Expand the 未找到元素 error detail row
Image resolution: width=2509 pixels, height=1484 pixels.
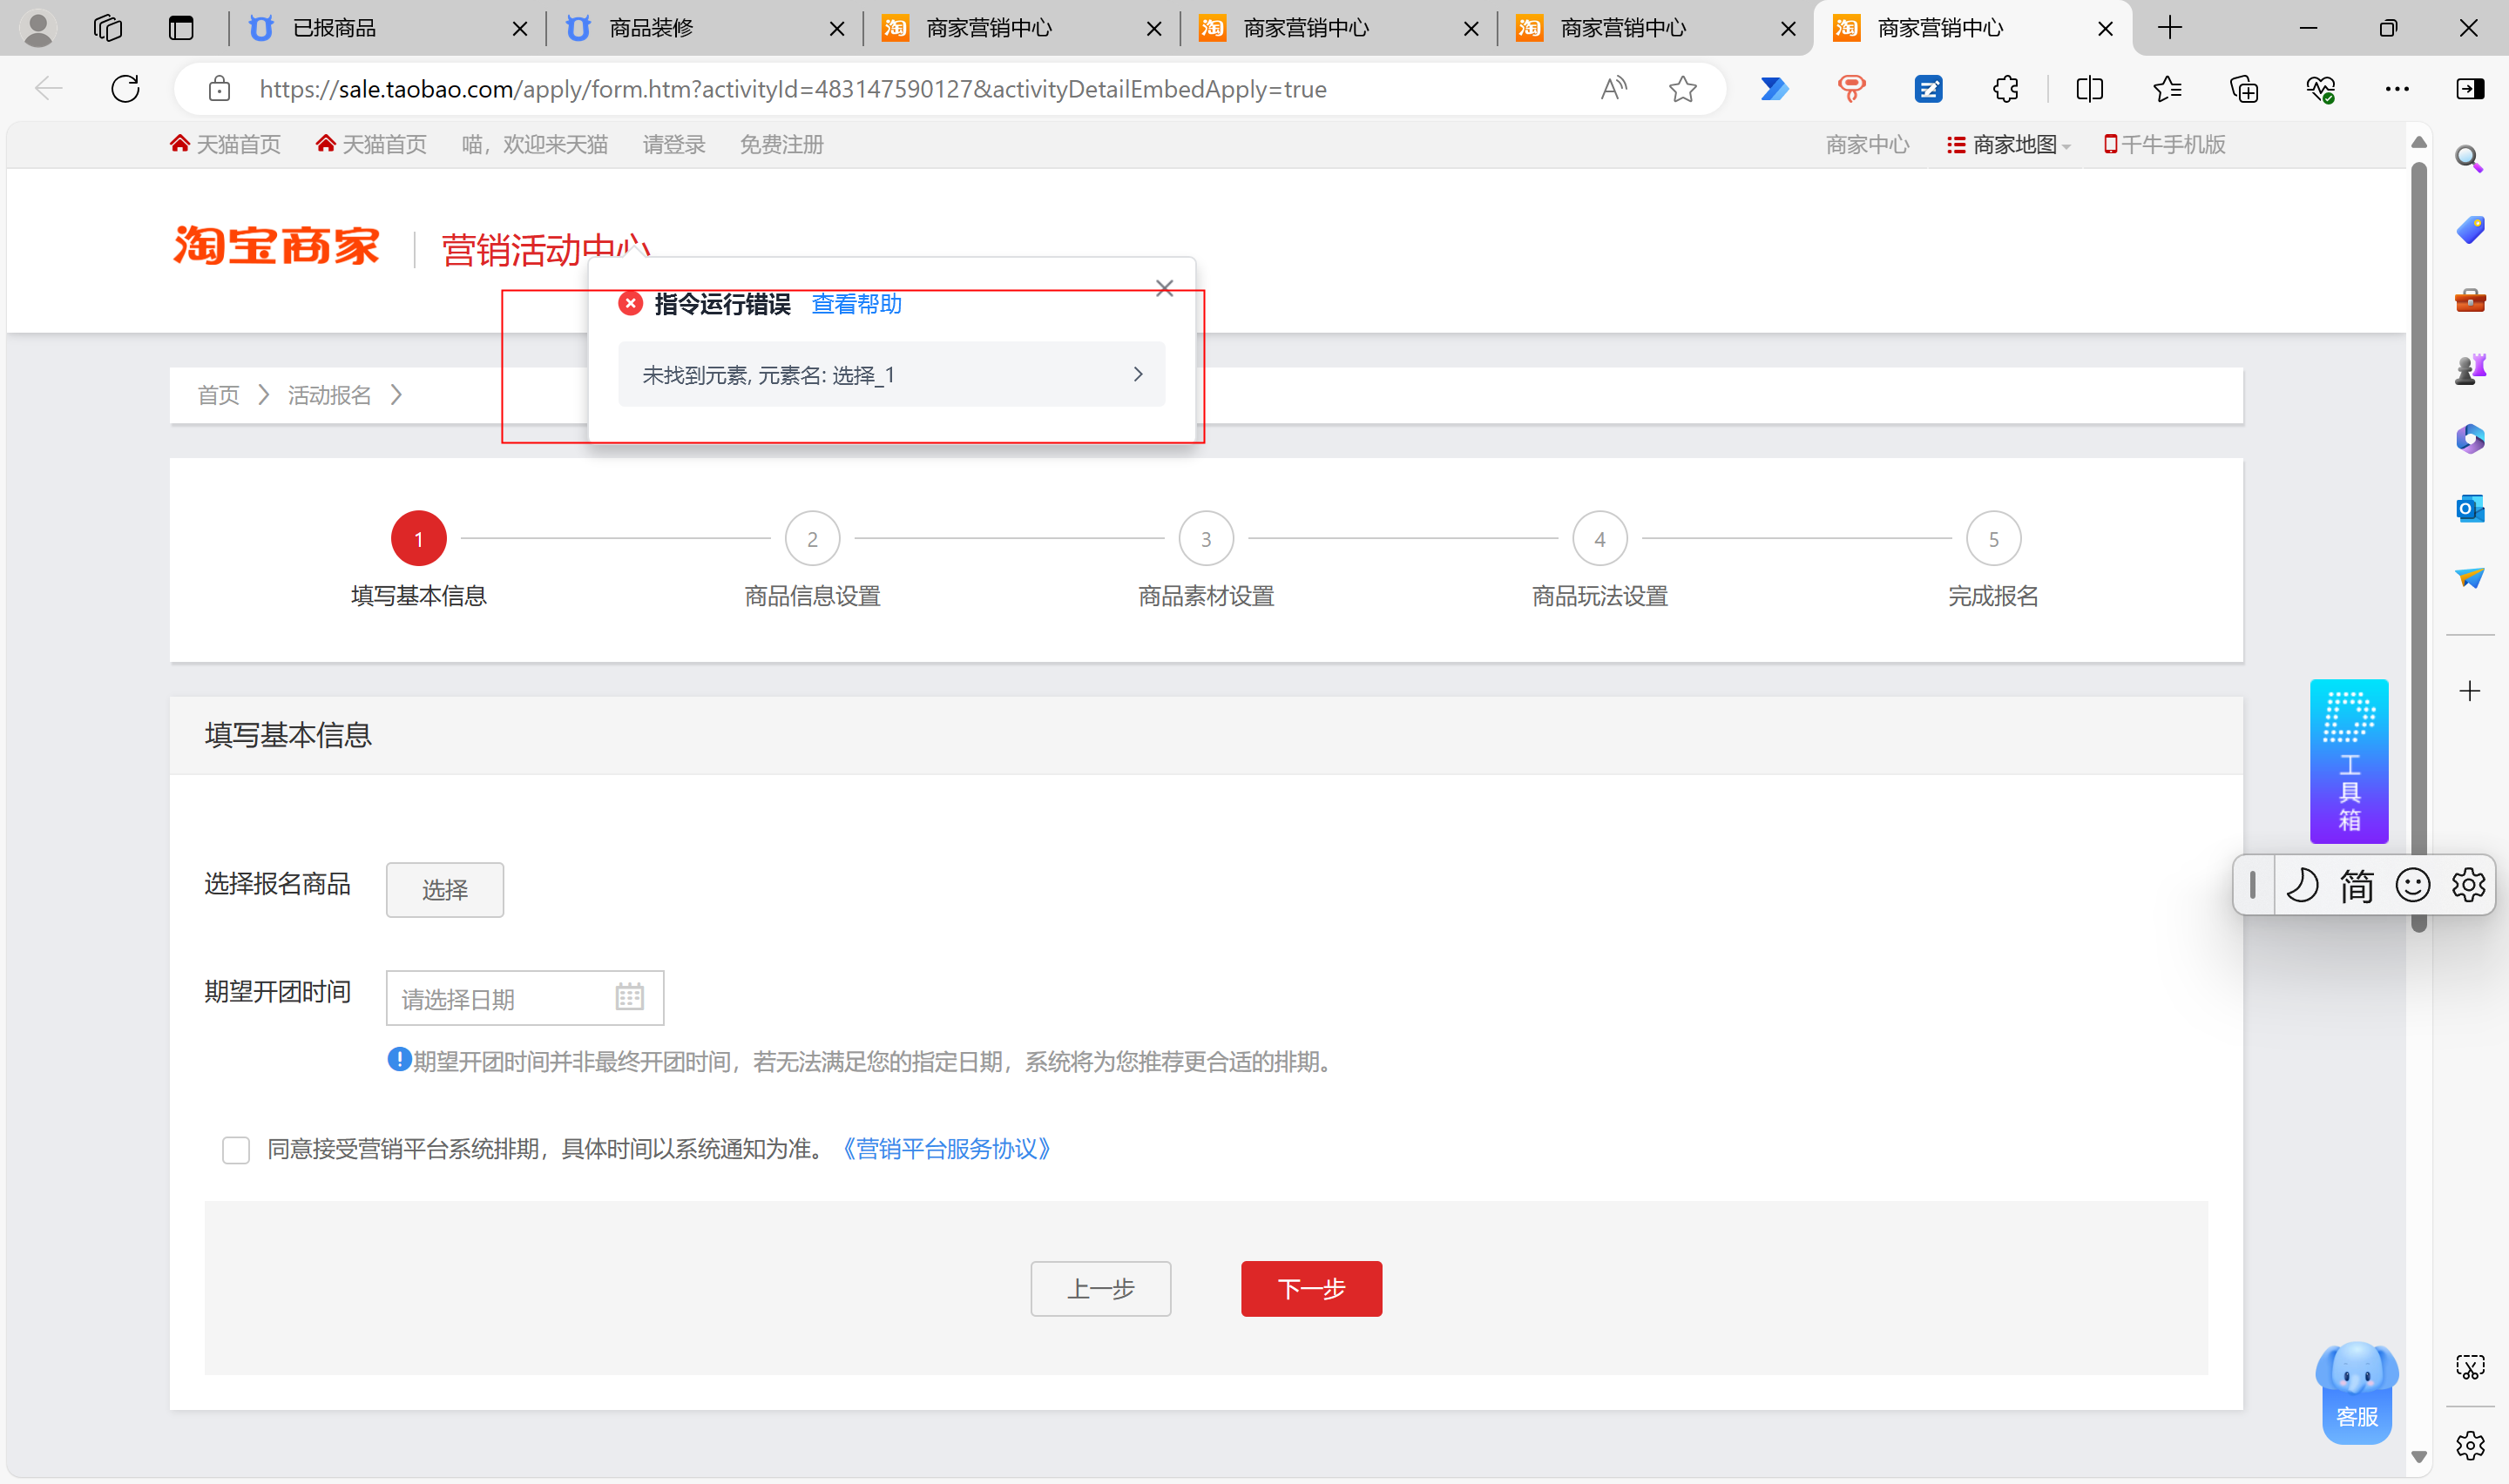pos(891,374)
